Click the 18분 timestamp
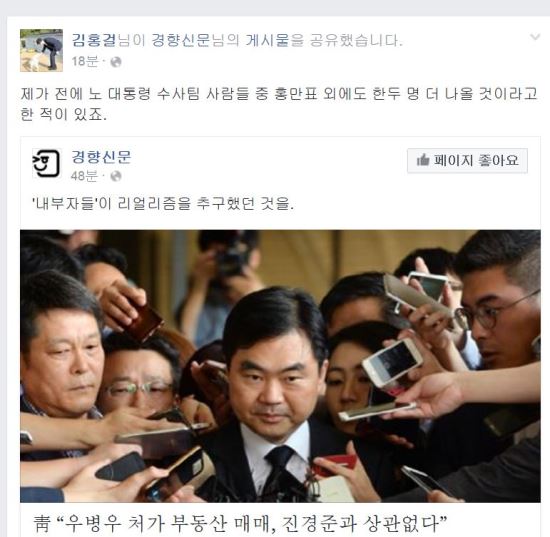Screen dimensions: 550x537 85,62
